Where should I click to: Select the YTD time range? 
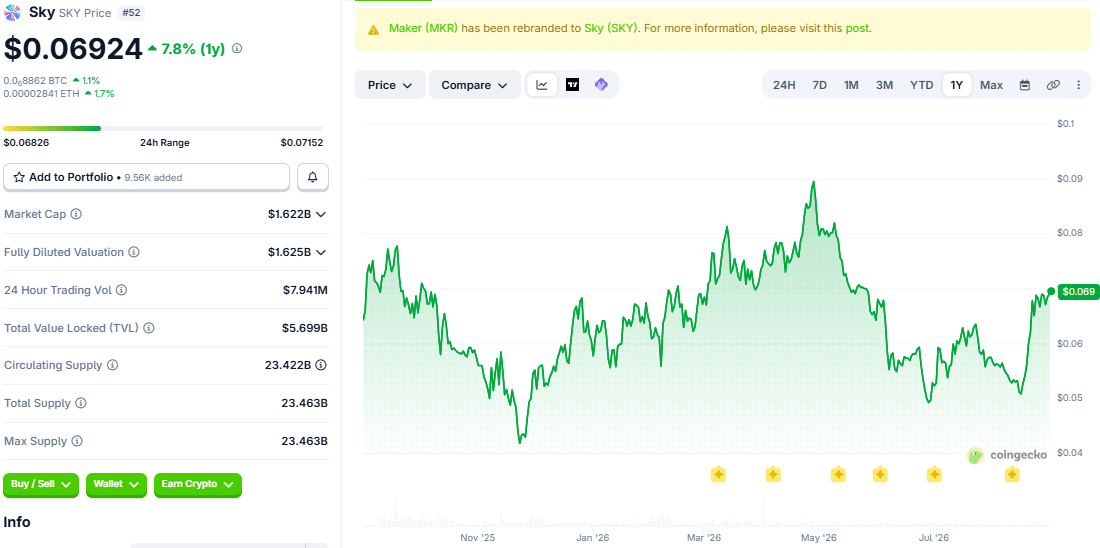pos(922,85)
